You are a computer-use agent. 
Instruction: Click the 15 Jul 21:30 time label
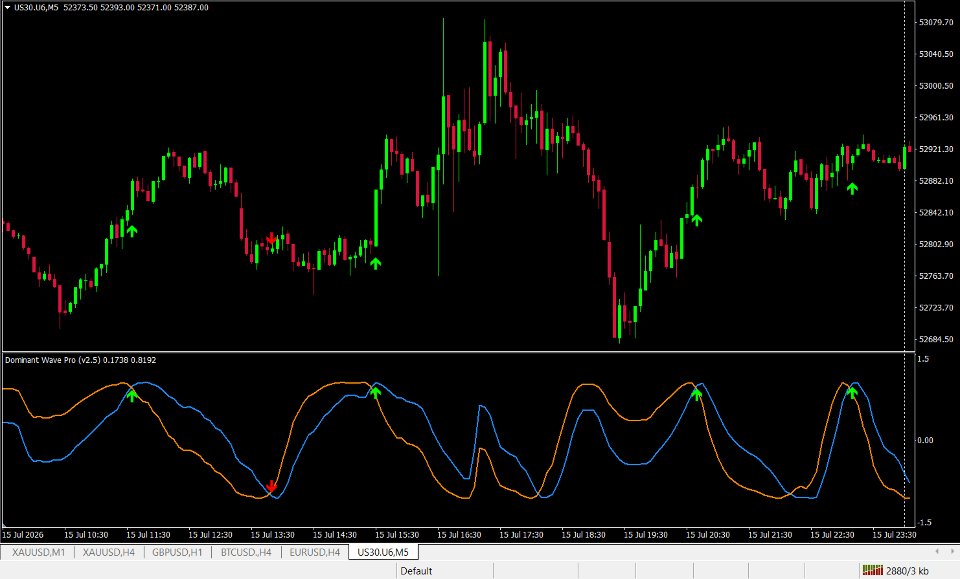pyautogui.click(x=770, y=535)
